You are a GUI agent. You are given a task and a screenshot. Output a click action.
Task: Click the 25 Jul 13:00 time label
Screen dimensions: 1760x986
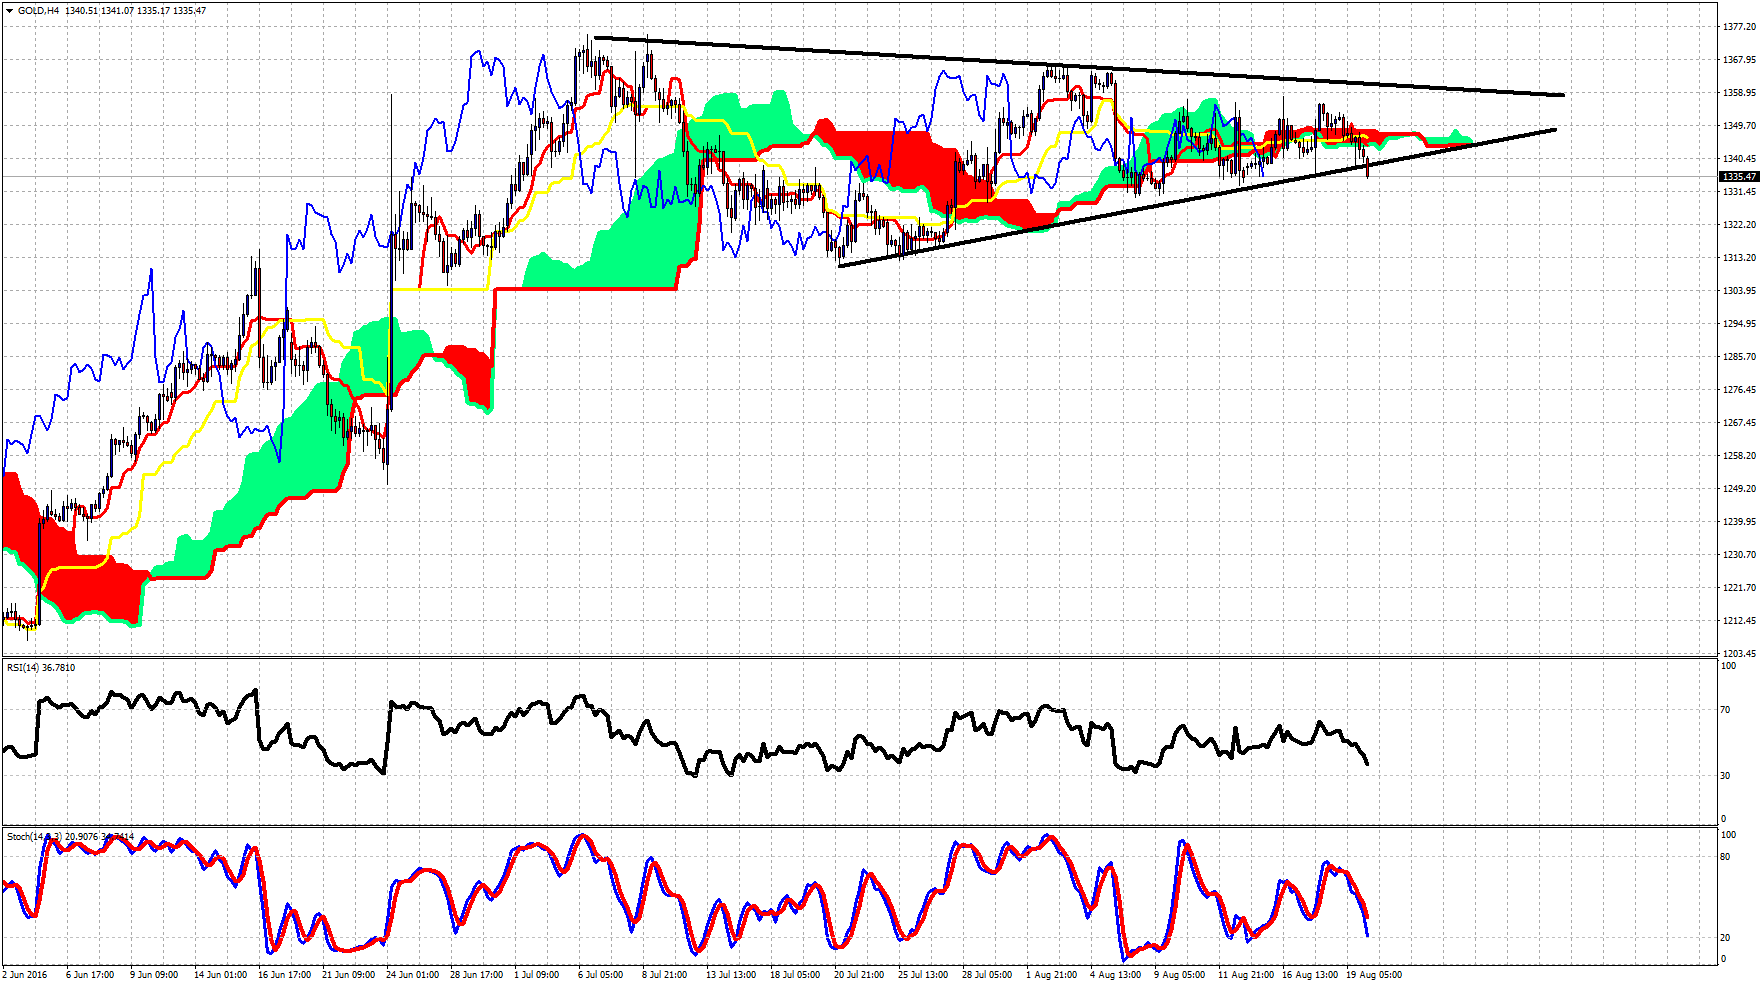click(923, 975)
